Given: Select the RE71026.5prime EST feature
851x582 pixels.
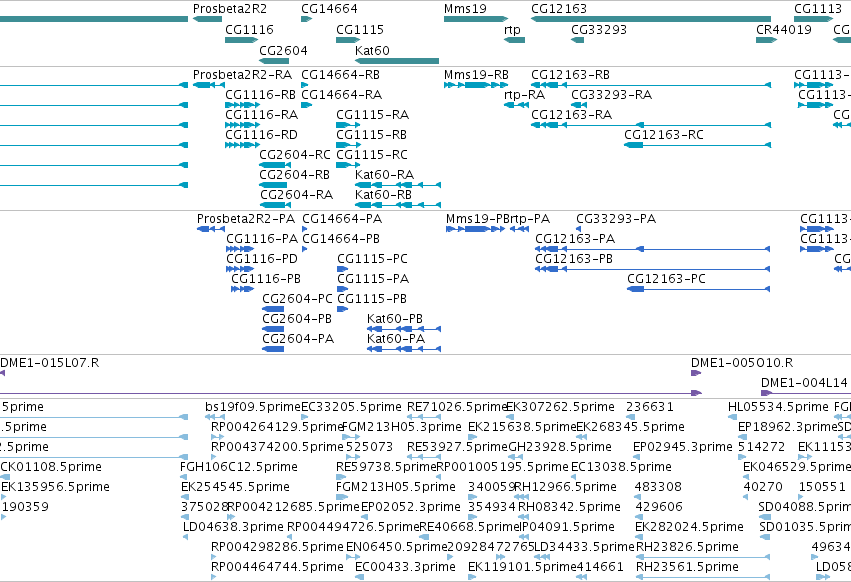Looking at the screenshot, I should [423, 417].
